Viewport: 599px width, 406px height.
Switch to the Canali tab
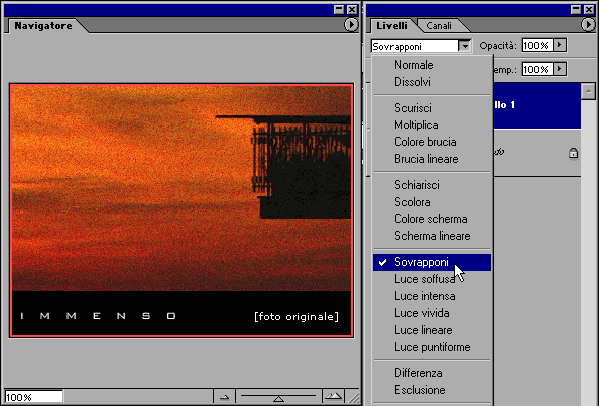click(x=439, y=26)
